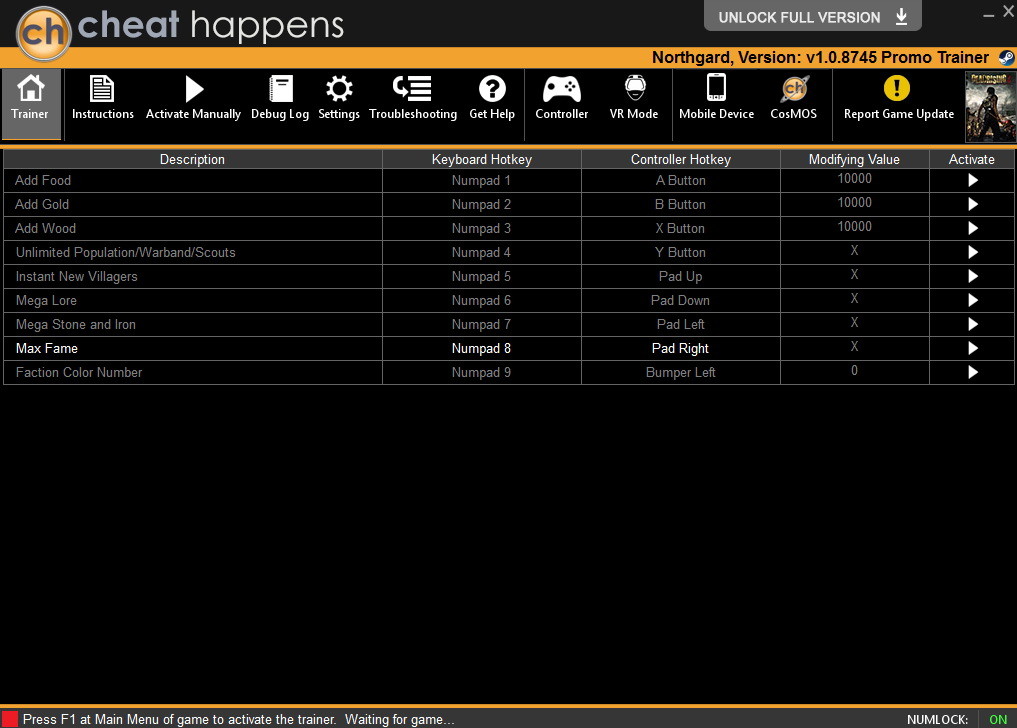
Task: Click the Numpad 1 keyboard hotkey cell
Action: (481, 180)
